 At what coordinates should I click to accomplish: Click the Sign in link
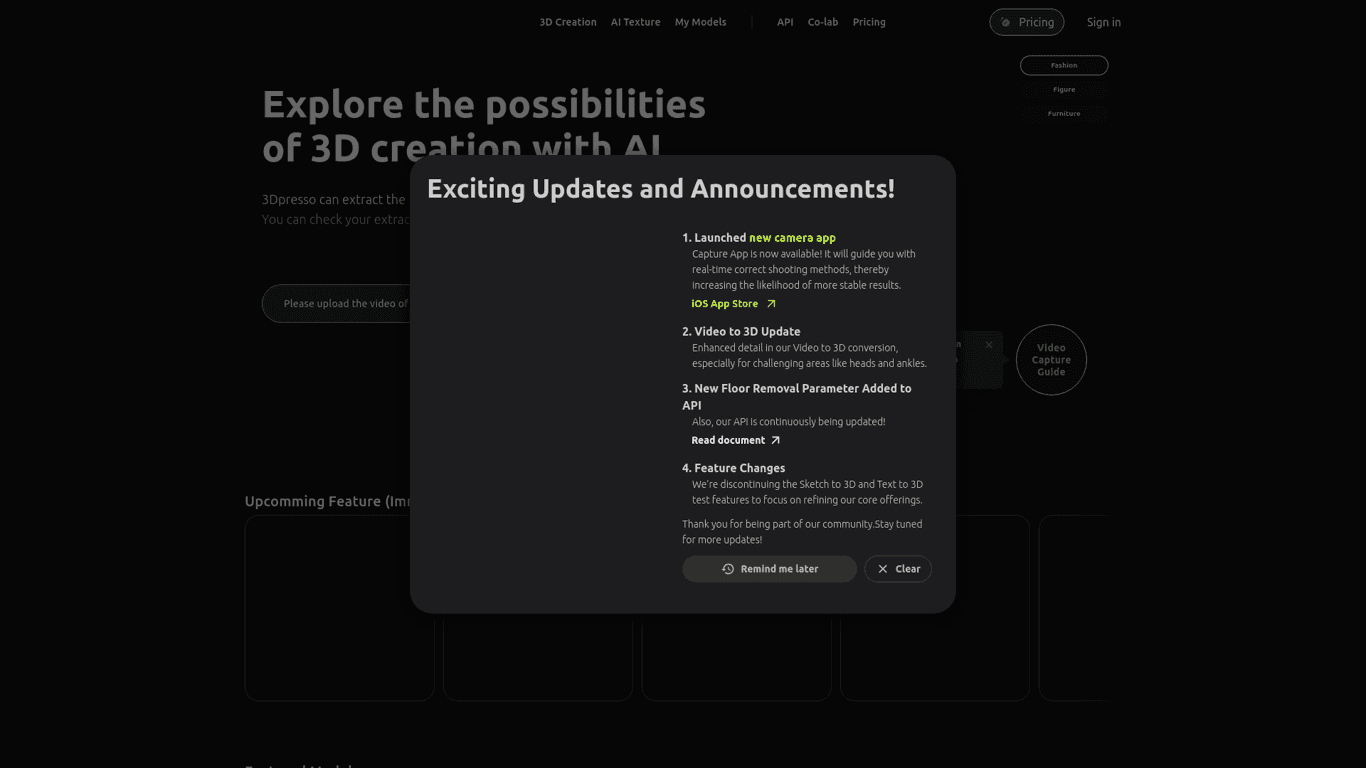tap(1103, 21)
